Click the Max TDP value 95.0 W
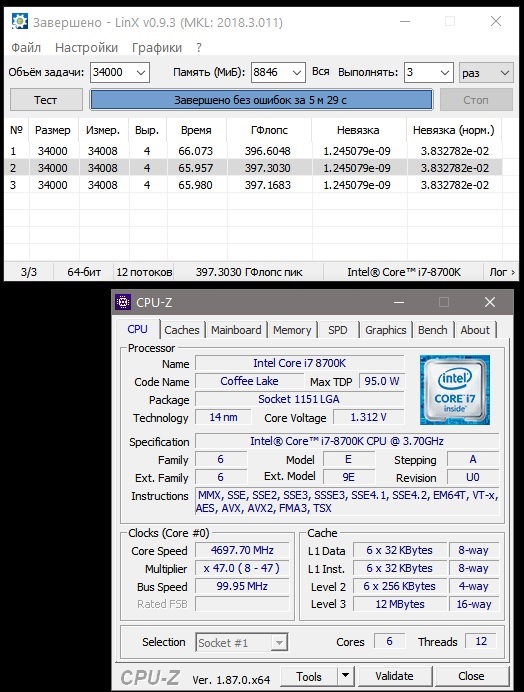524x692 pixels. click(x=382, y=381)
